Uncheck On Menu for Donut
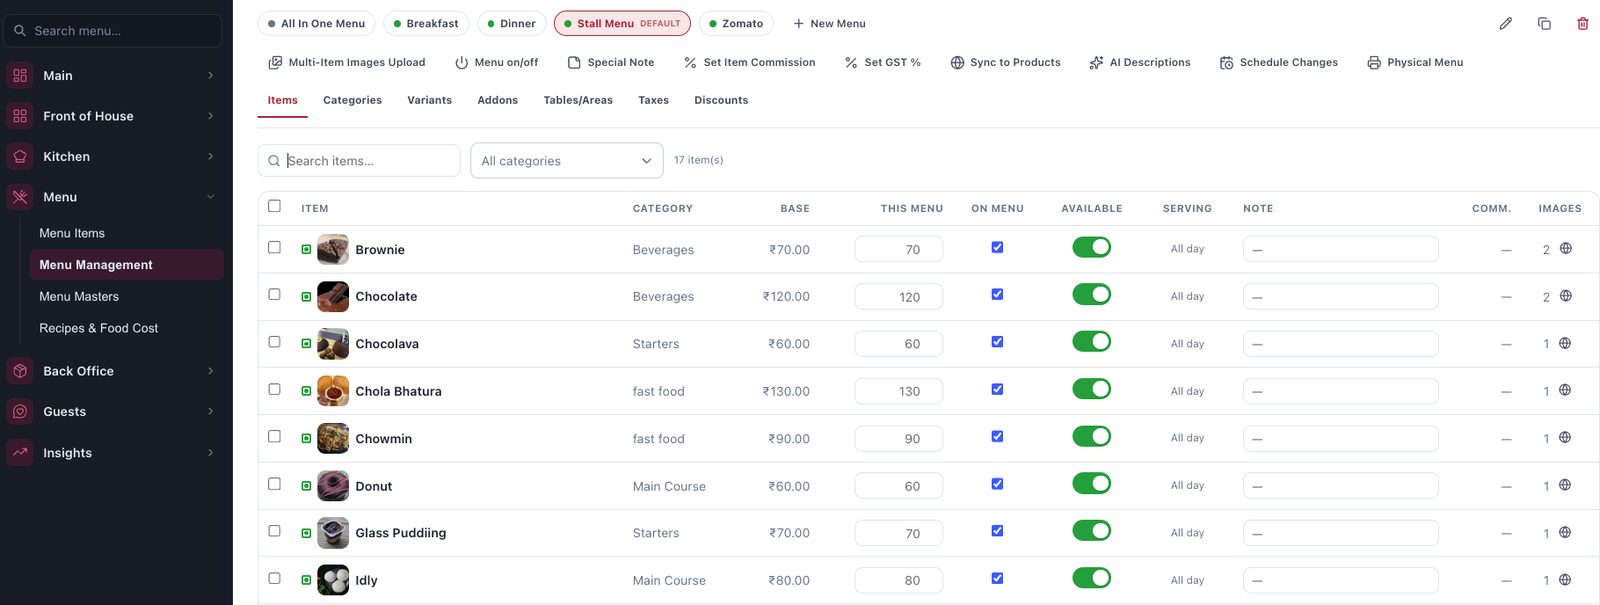1600x605 pixels. click(x=997, y=484)
